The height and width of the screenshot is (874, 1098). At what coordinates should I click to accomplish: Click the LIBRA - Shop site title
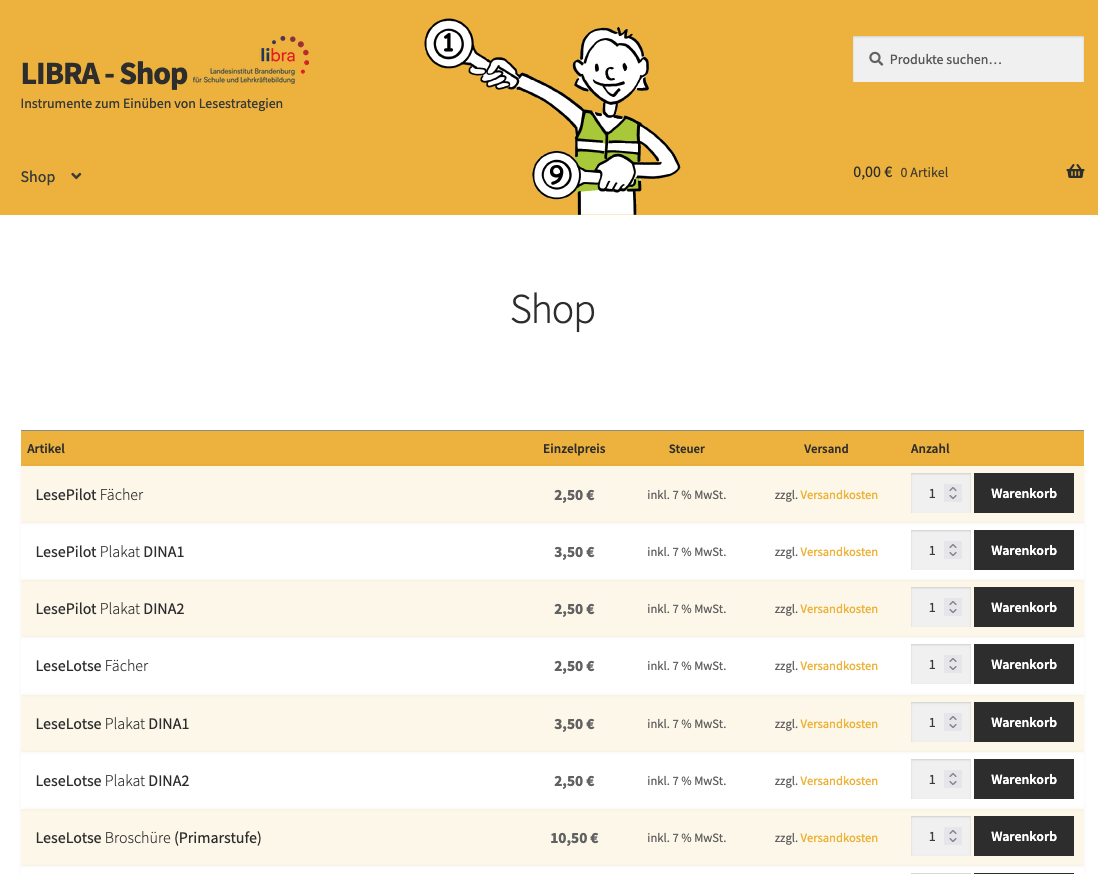pyautogui.click(x=104, y=74)
